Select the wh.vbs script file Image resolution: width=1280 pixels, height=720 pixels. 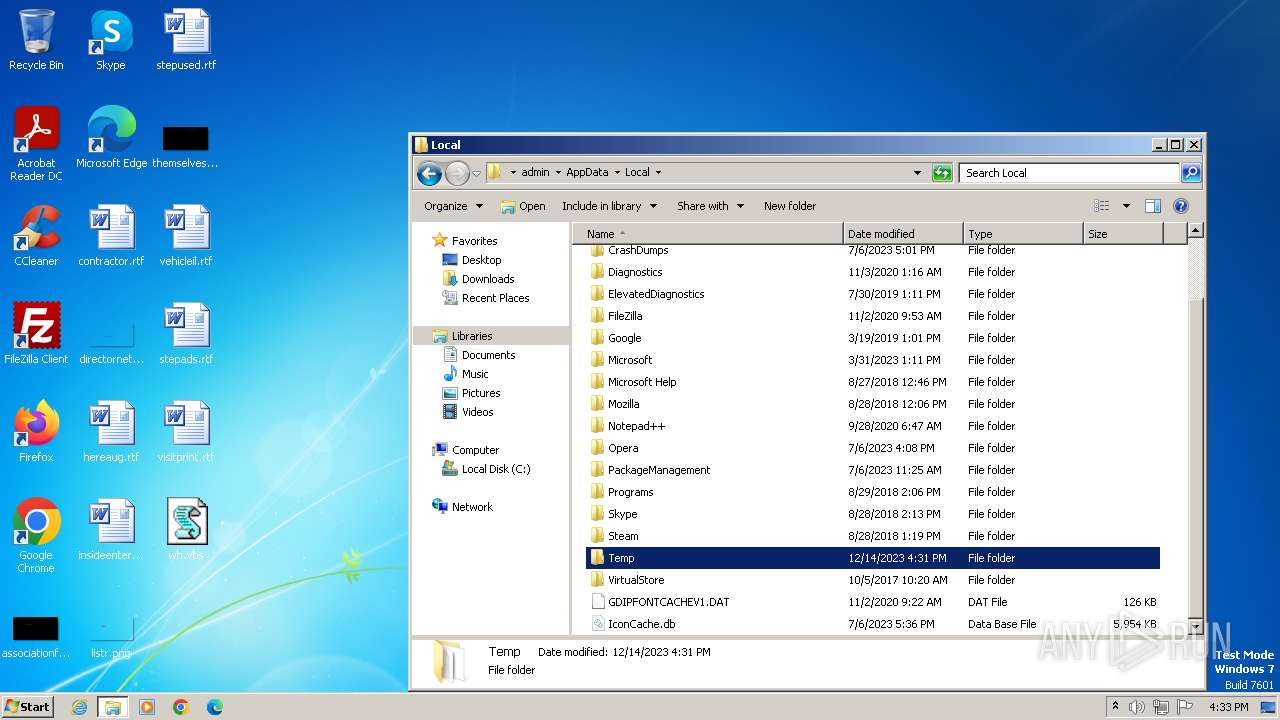pyautogui.click(x=186, y=529)
